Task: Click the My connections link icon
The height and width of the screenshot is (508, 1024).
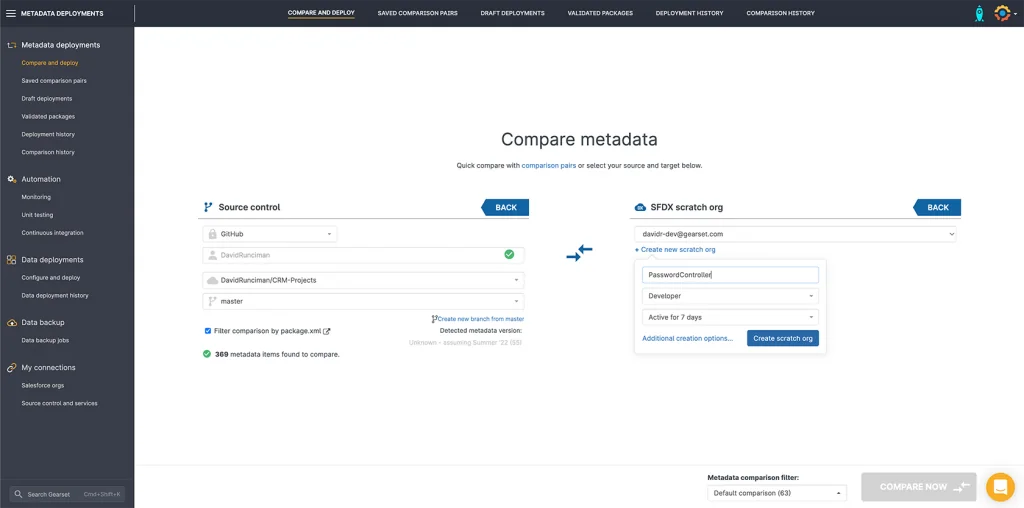Action: click(11, 368)
